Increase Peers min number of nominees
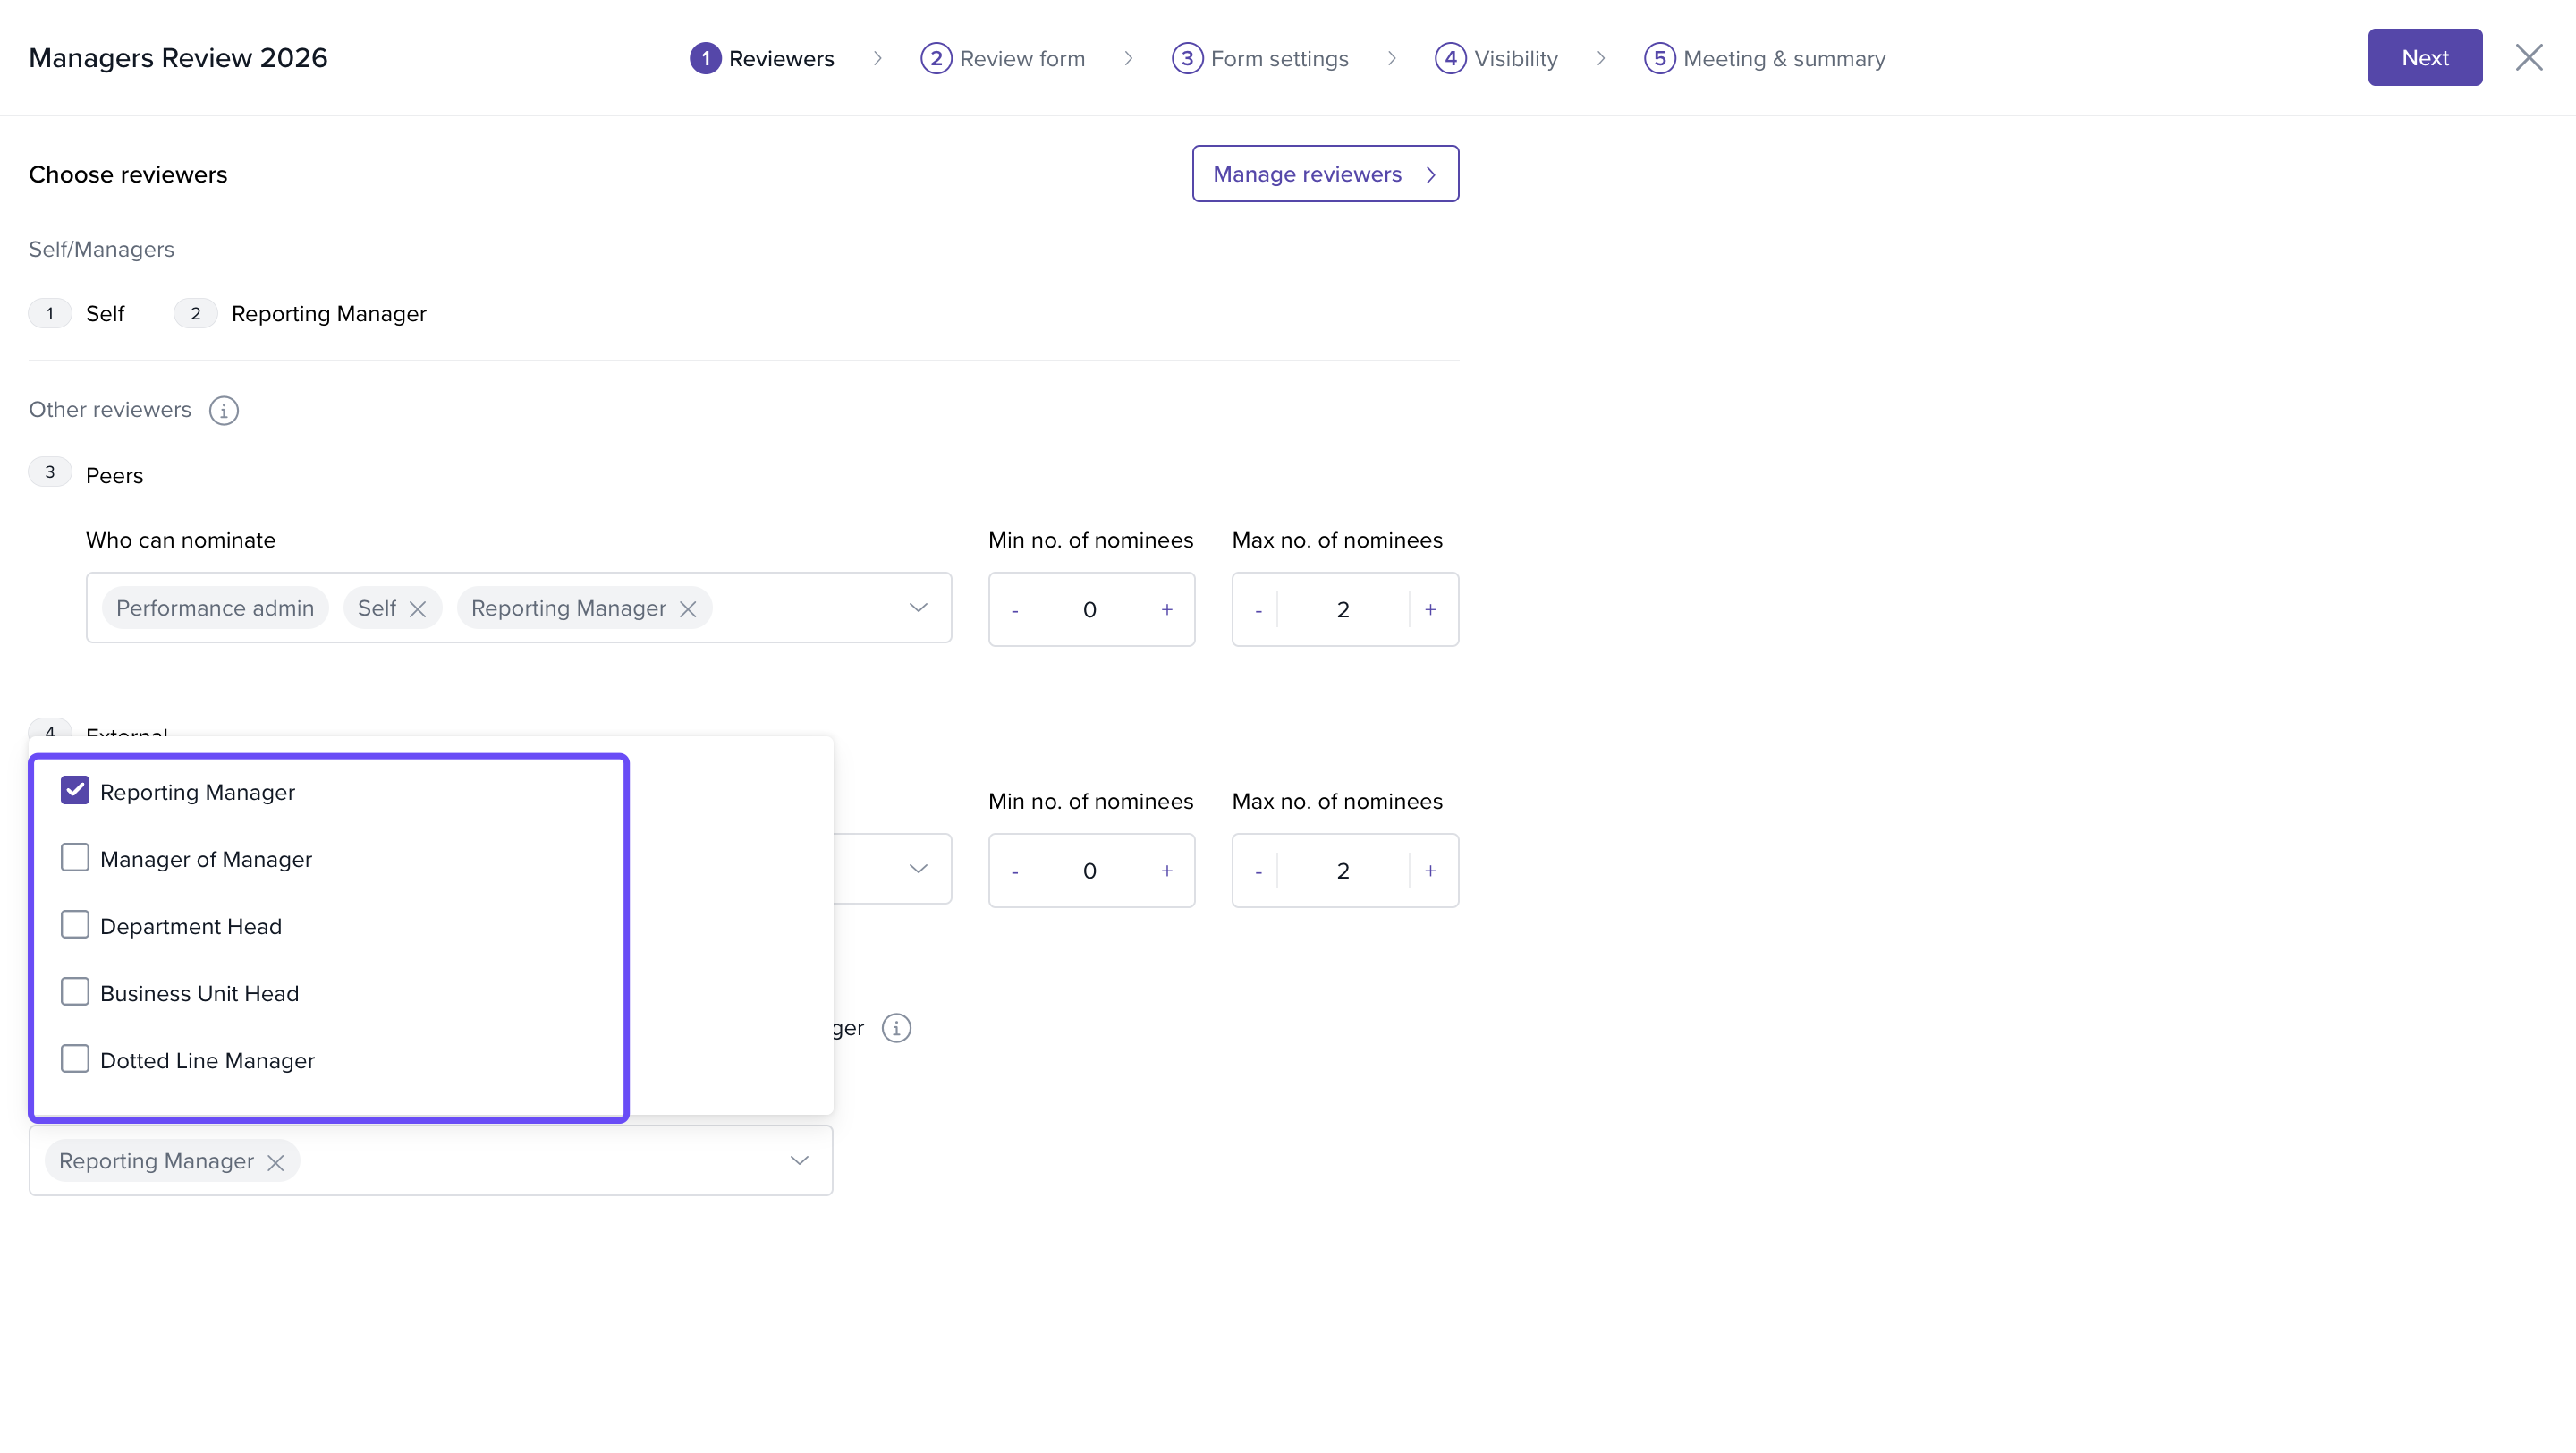 coord(1166,609)
